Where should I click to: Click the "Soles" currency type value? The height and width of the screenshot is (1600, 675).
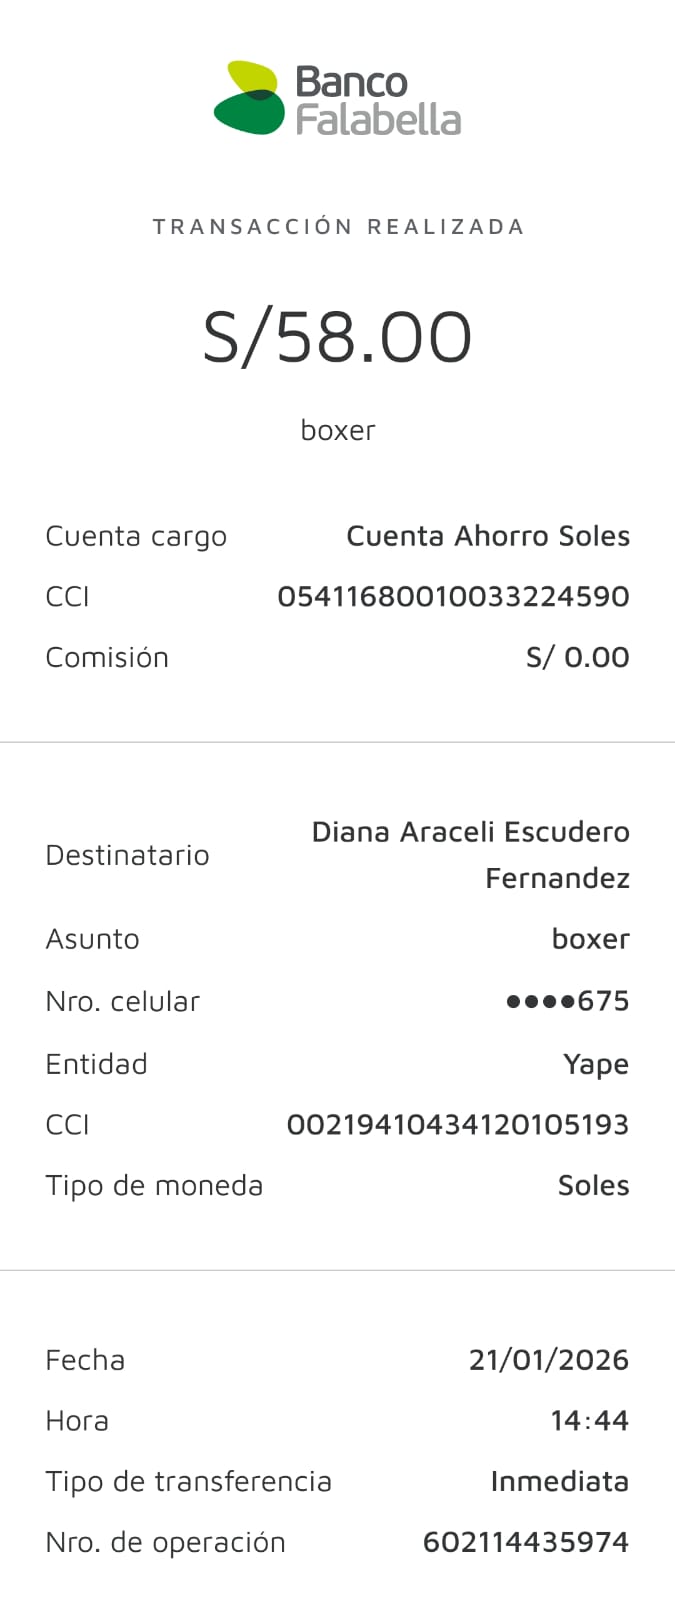(x=593, y=1186)
